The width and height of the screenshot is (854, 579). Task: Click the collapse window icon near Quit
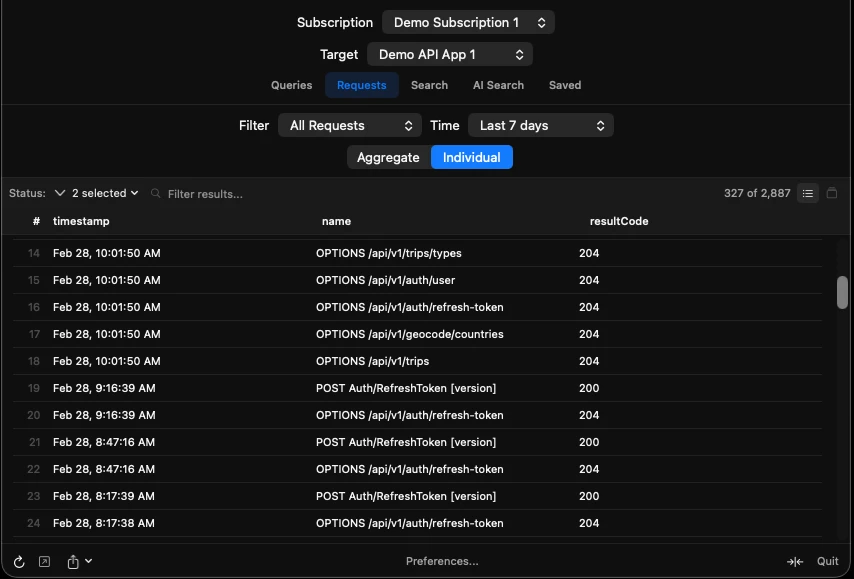tap(795, 561)
